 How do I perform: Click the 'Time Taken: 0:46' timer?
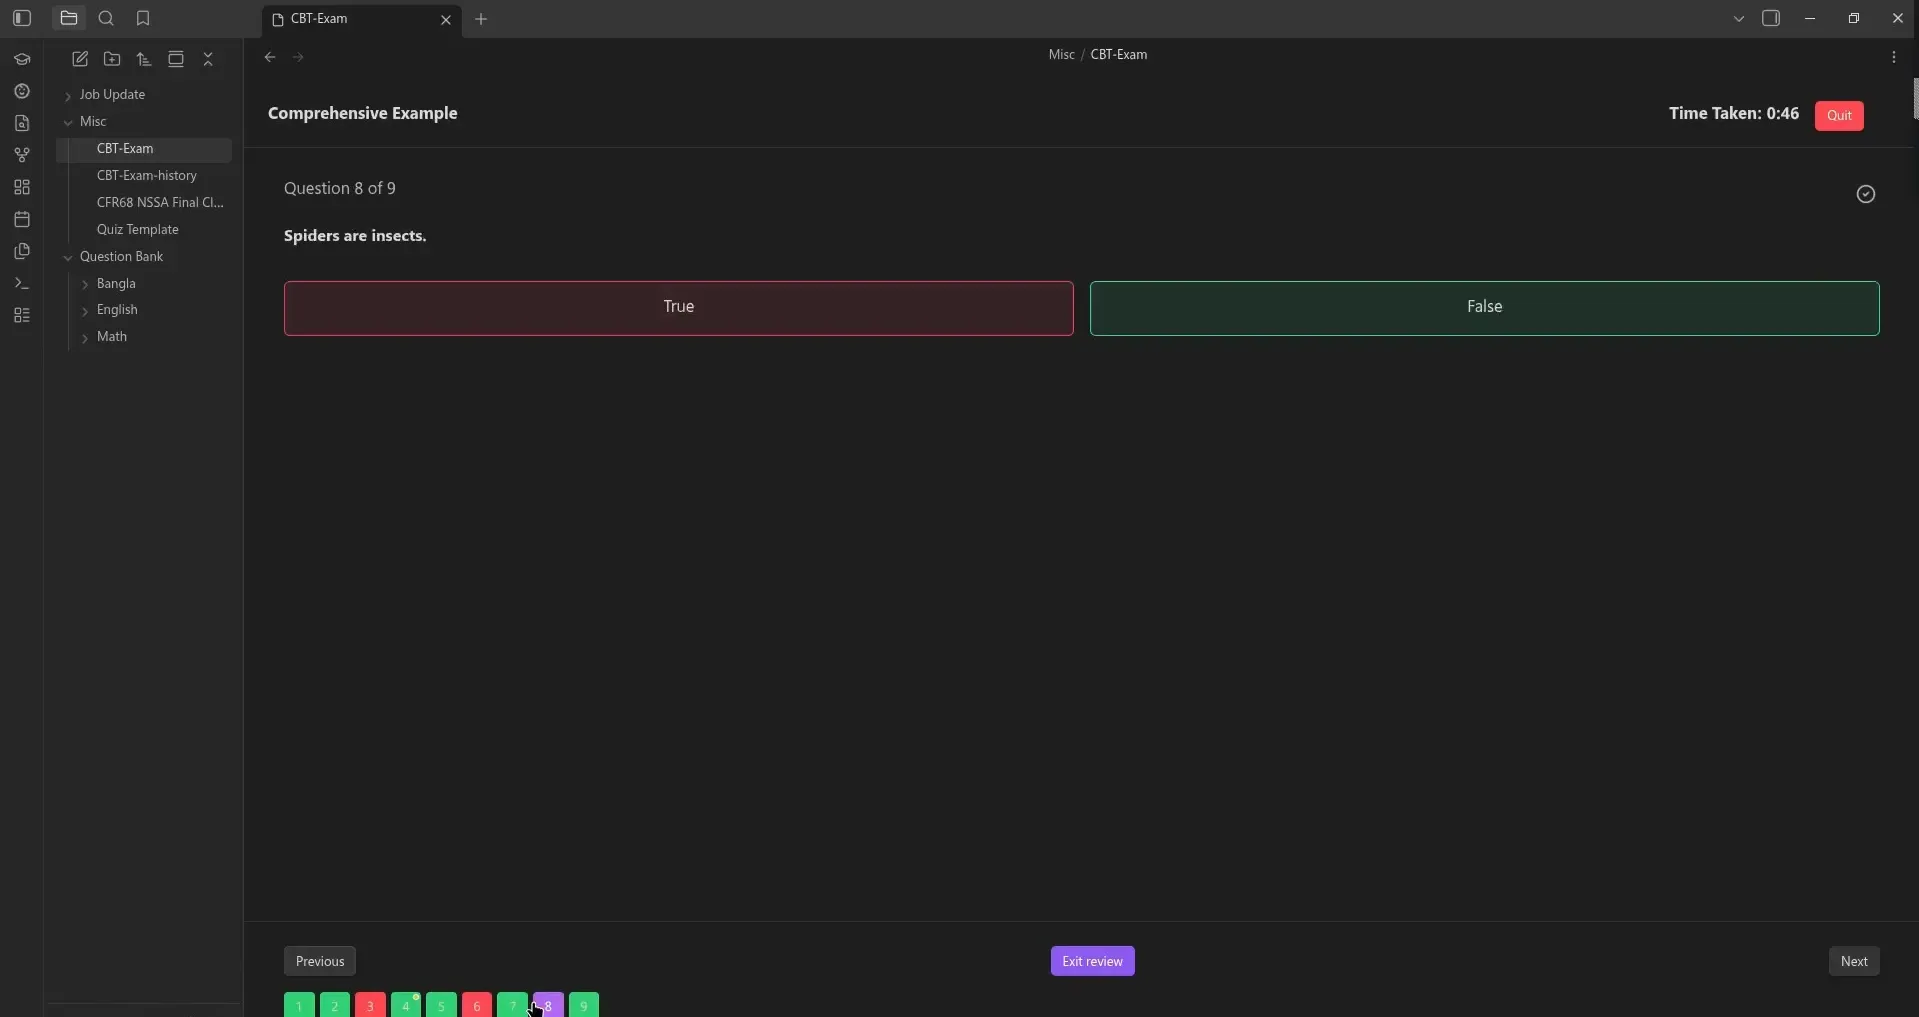1734,114
